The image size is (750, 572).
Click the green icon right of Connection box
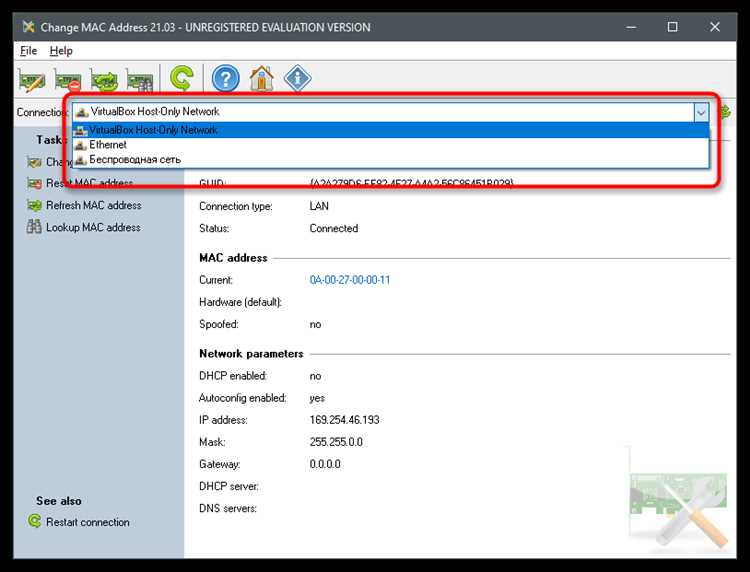tap(725, 112)
